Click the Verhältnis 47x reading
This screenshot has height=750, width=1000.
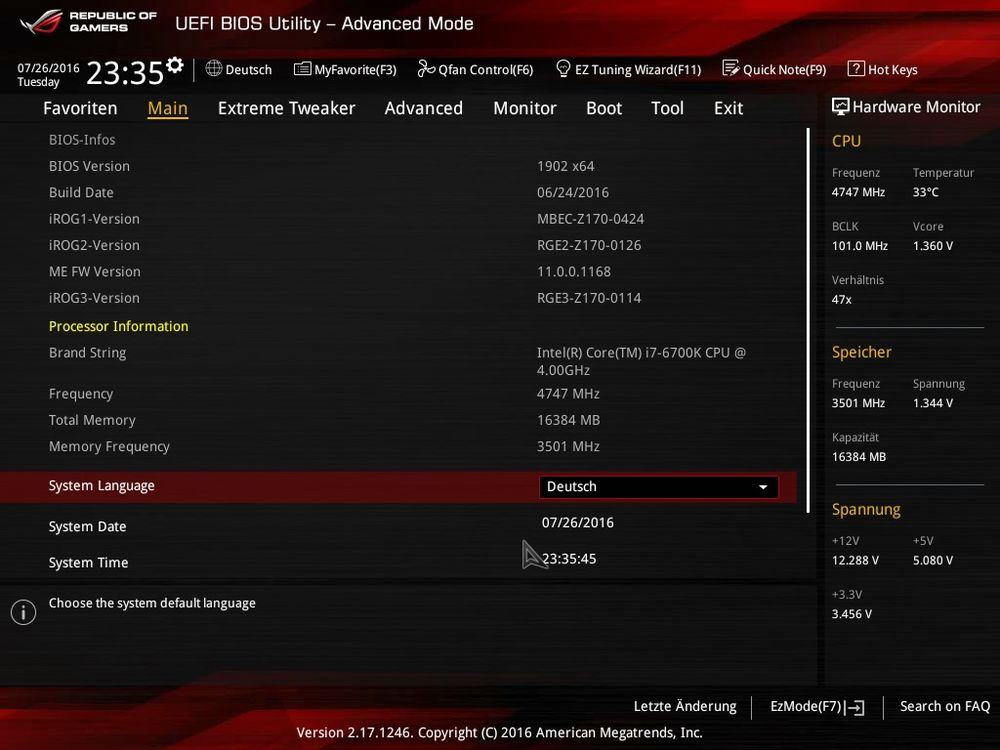842,300
